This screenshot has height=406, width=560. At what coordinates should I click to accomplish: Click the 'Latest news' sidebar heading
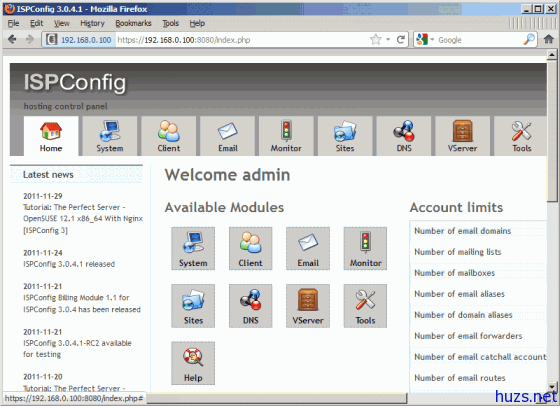48,175
